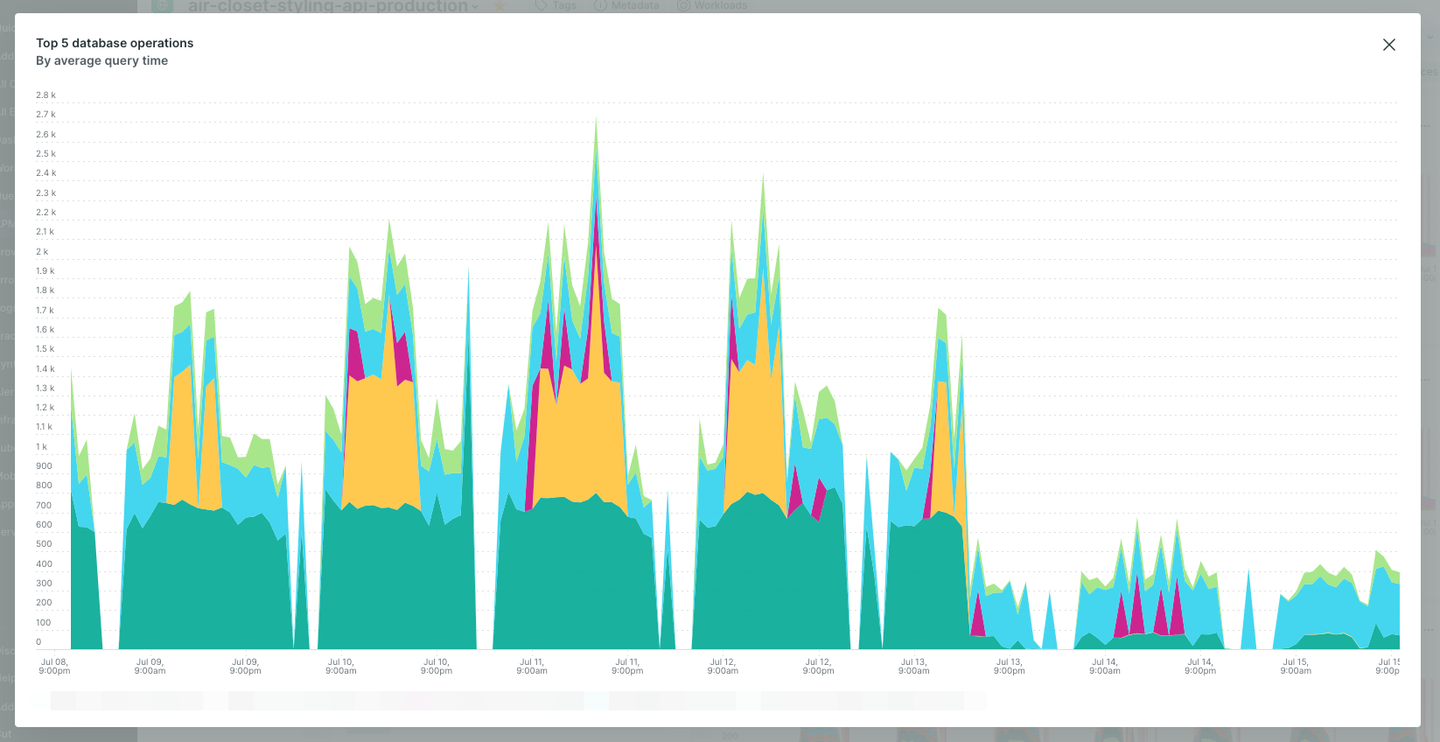Click the 'Jul 12, 9:00pm' x-axis label
Viewport: 1440px width, 742px height.
point(818,666)
